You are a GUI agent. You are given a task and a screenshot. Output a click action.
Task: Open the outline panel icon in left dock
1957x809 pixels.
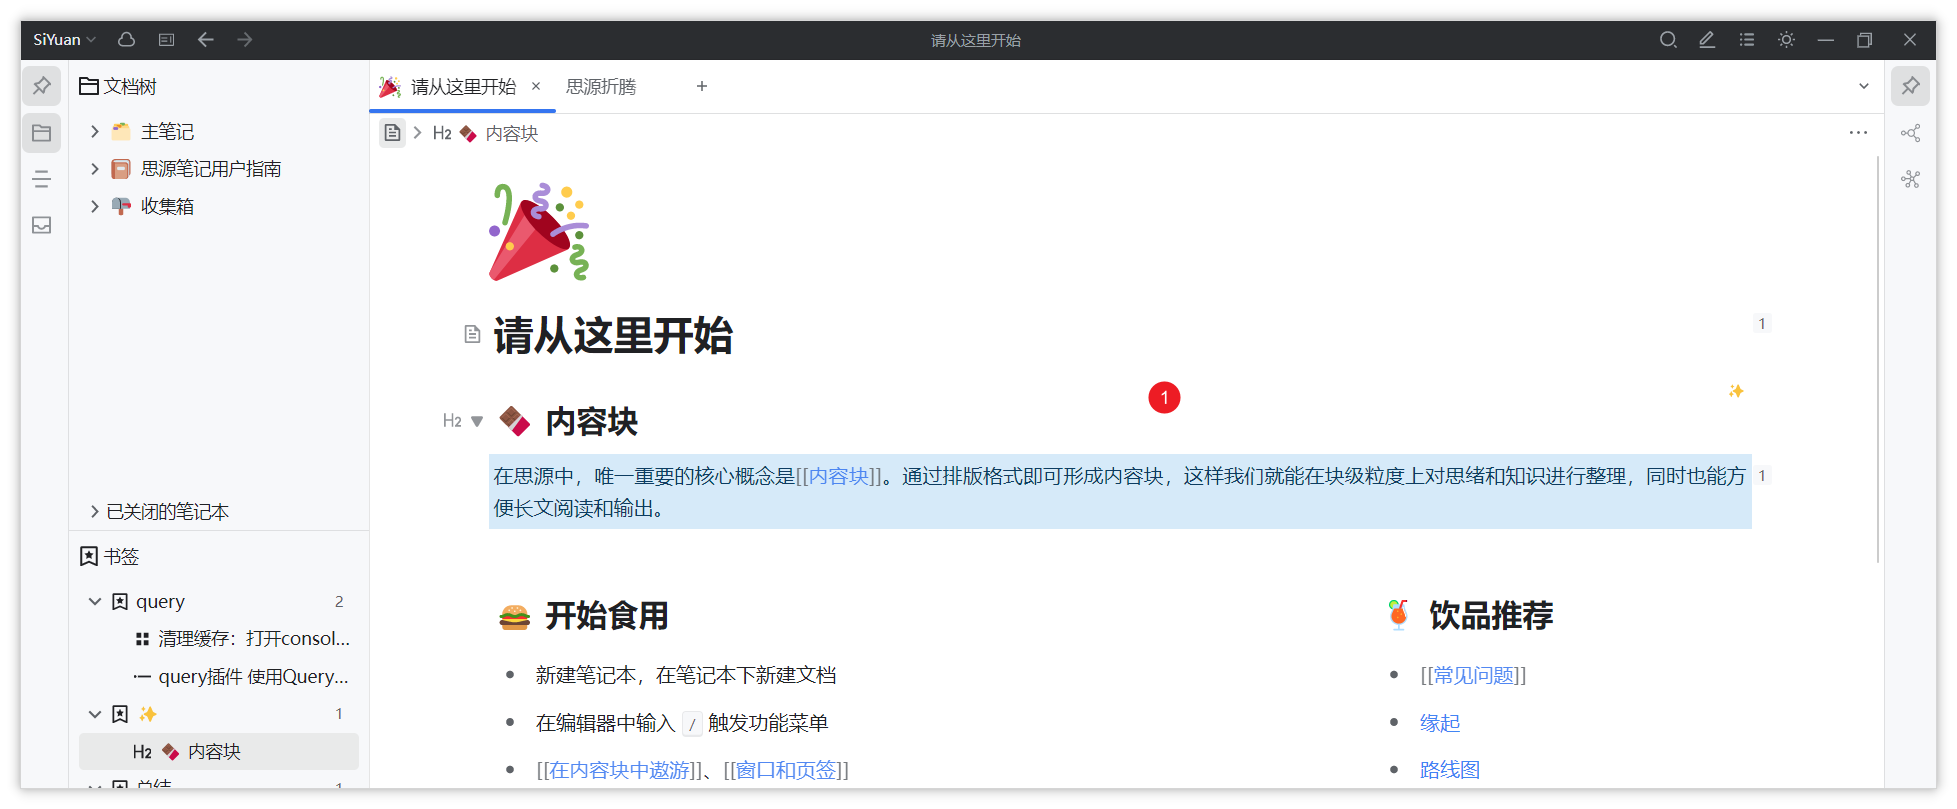pos(42,179)
